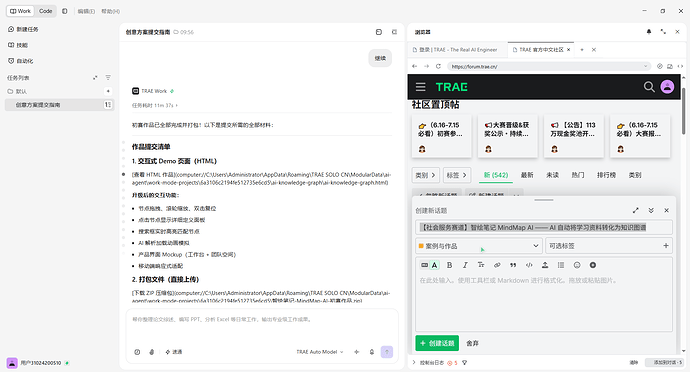Select the 未读 forum tab
This screenshot has width=690, height=372.
point(552,175)
